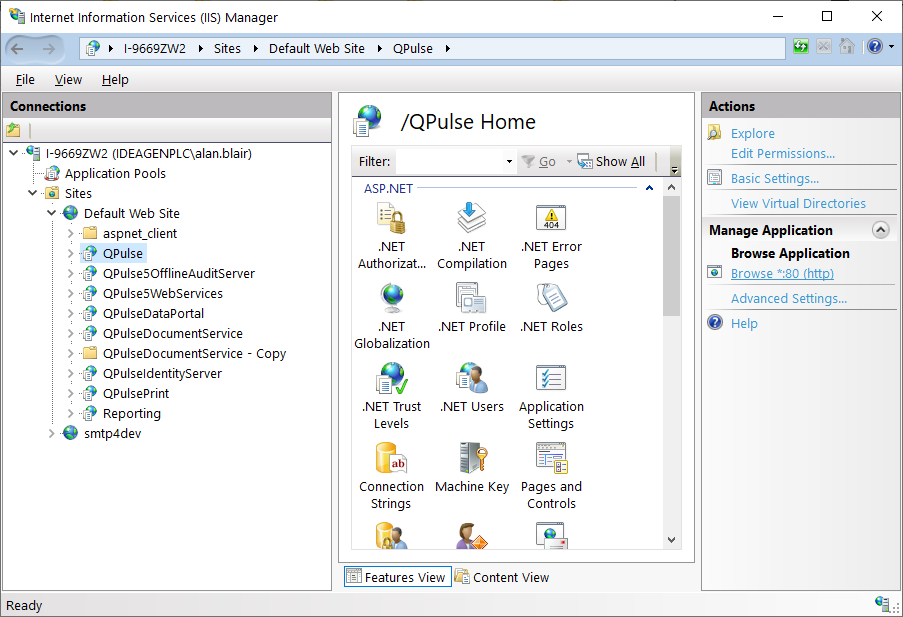Select the QPulseDataPortal application

point(153,313)
